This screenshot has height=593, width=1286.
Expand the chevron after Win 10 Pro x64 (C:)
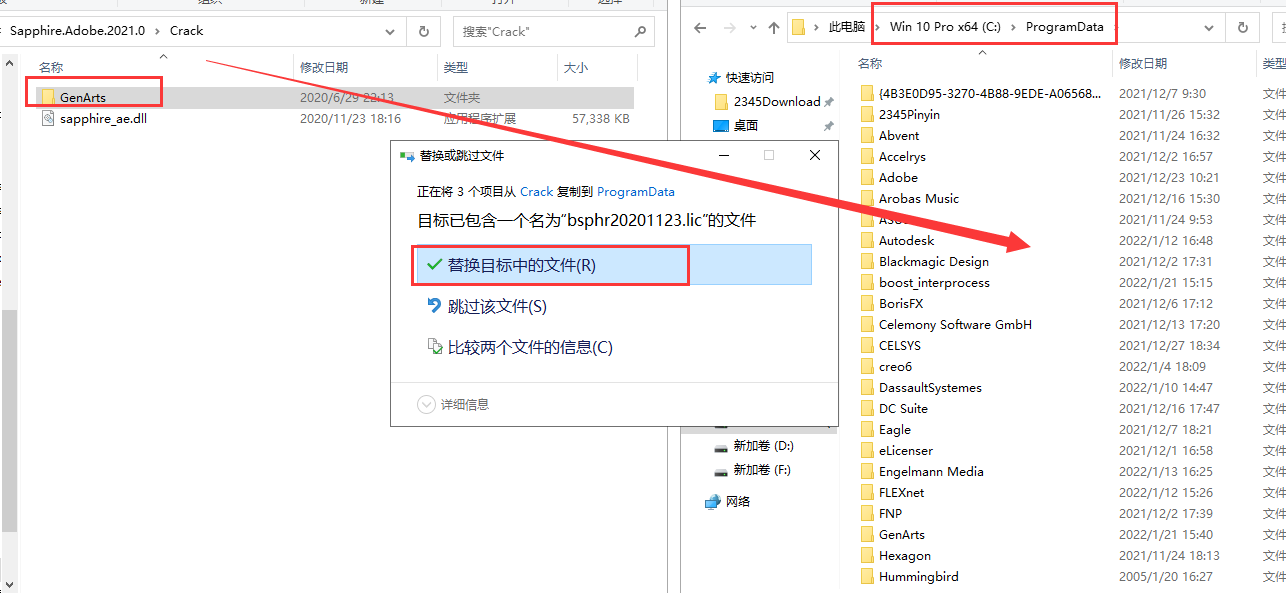(1013, 27)
